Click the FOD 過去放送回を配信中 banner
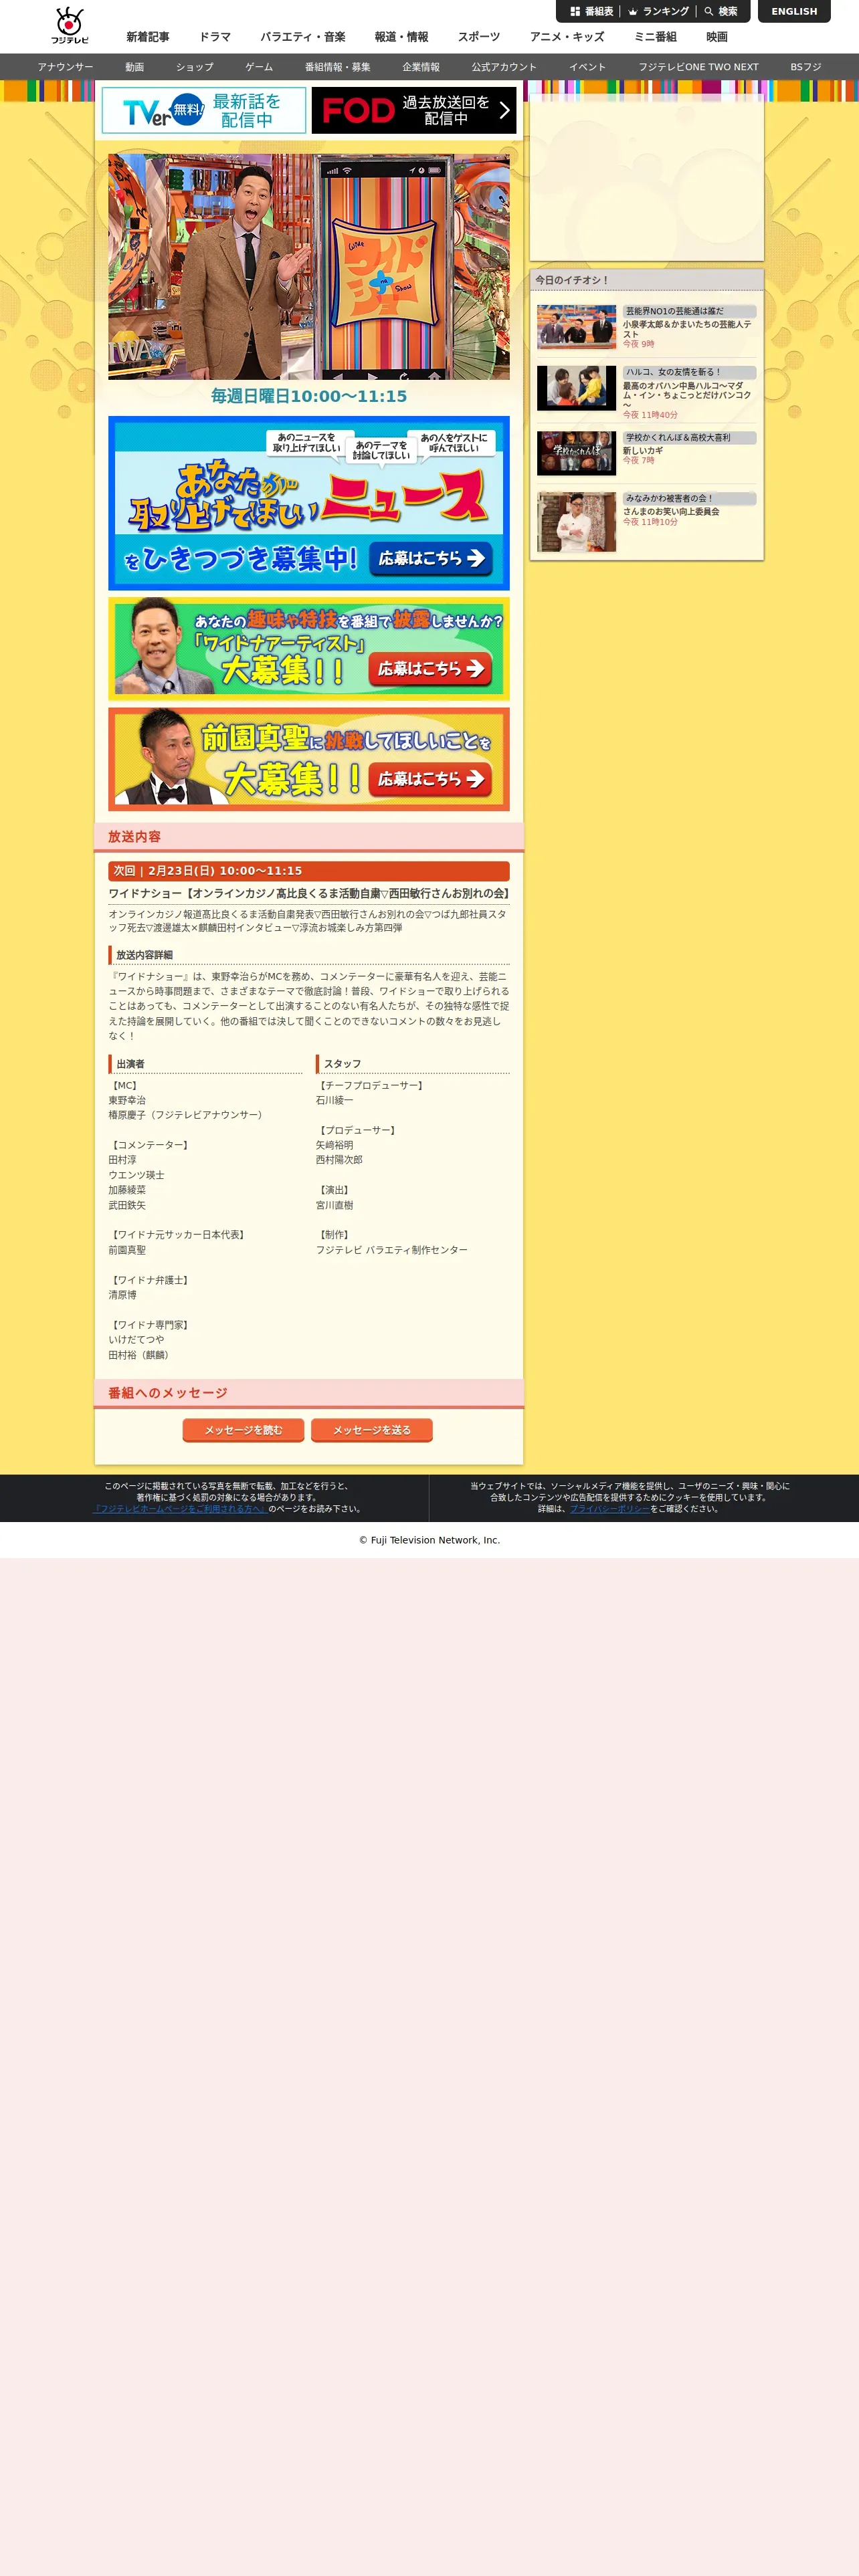This screenshot has height=2576, width=859. pos(414,110)
